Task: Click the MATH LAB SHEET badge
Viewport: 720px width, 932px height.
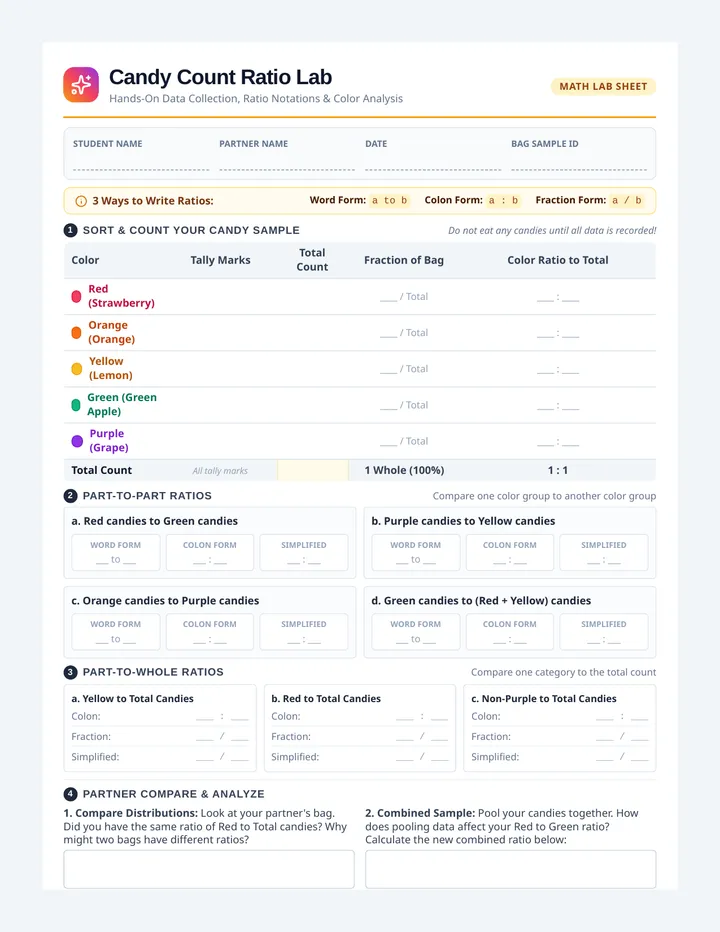Action: tap(603, 86)
